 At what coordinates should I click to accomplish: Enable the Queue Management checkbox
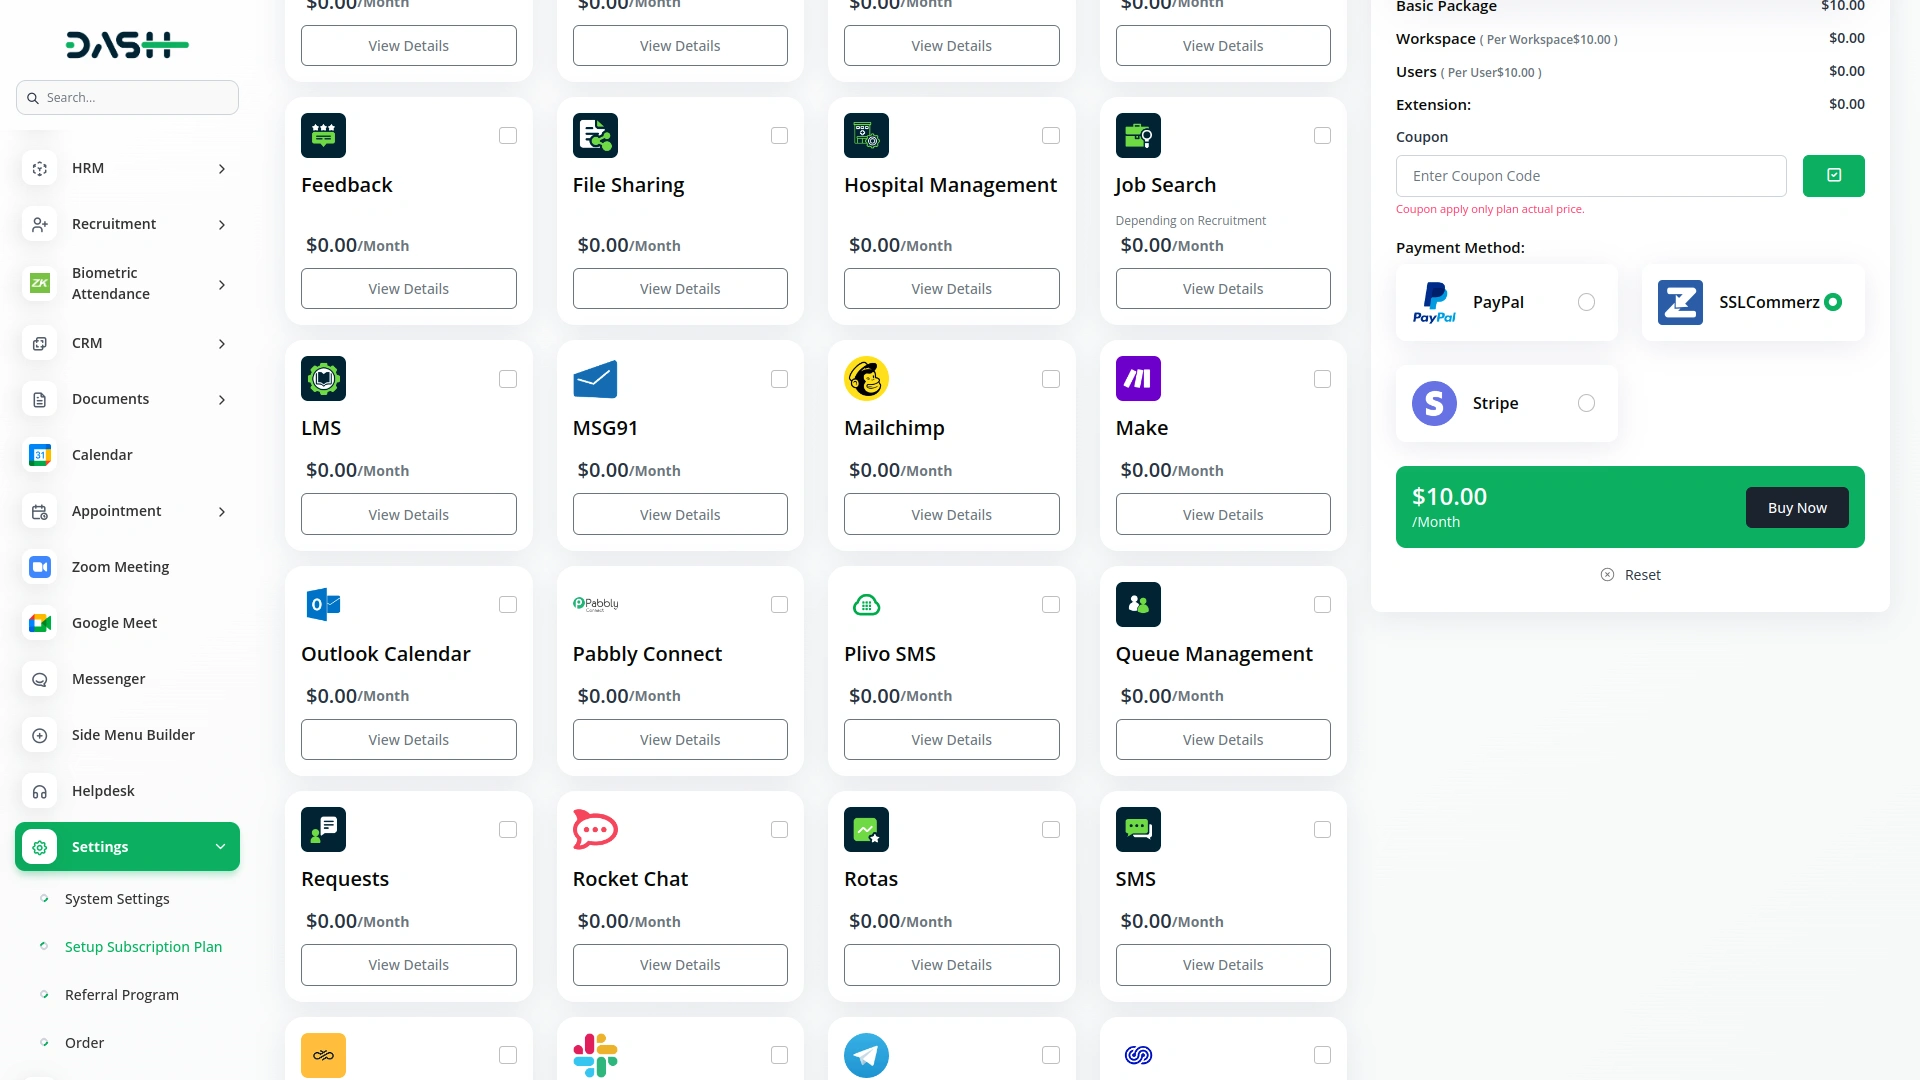(1322, 605)
